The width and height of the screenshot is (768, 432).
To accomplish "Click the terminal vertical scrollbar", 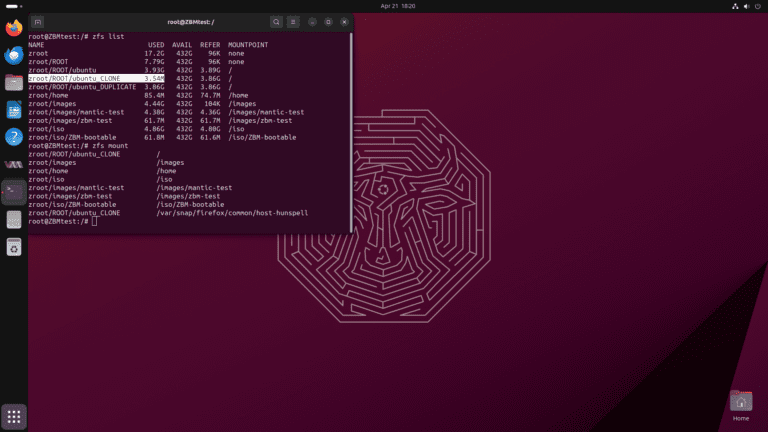I will click(351, 132).
